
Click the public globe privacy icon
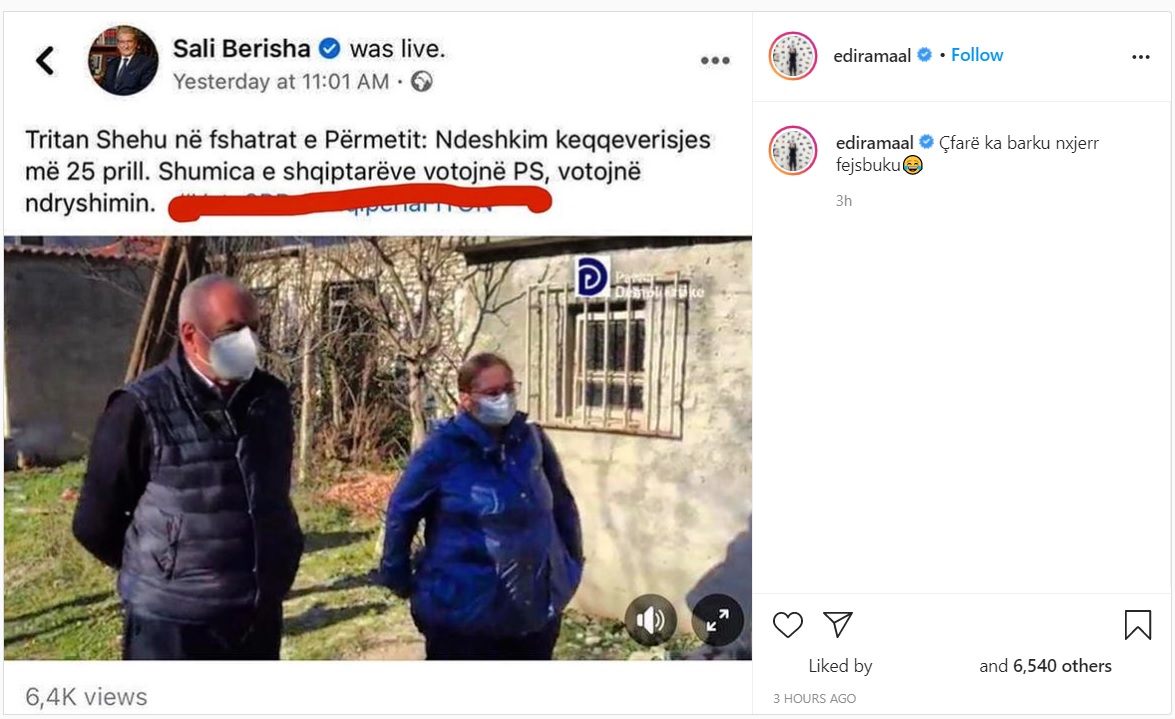(422, 81)
